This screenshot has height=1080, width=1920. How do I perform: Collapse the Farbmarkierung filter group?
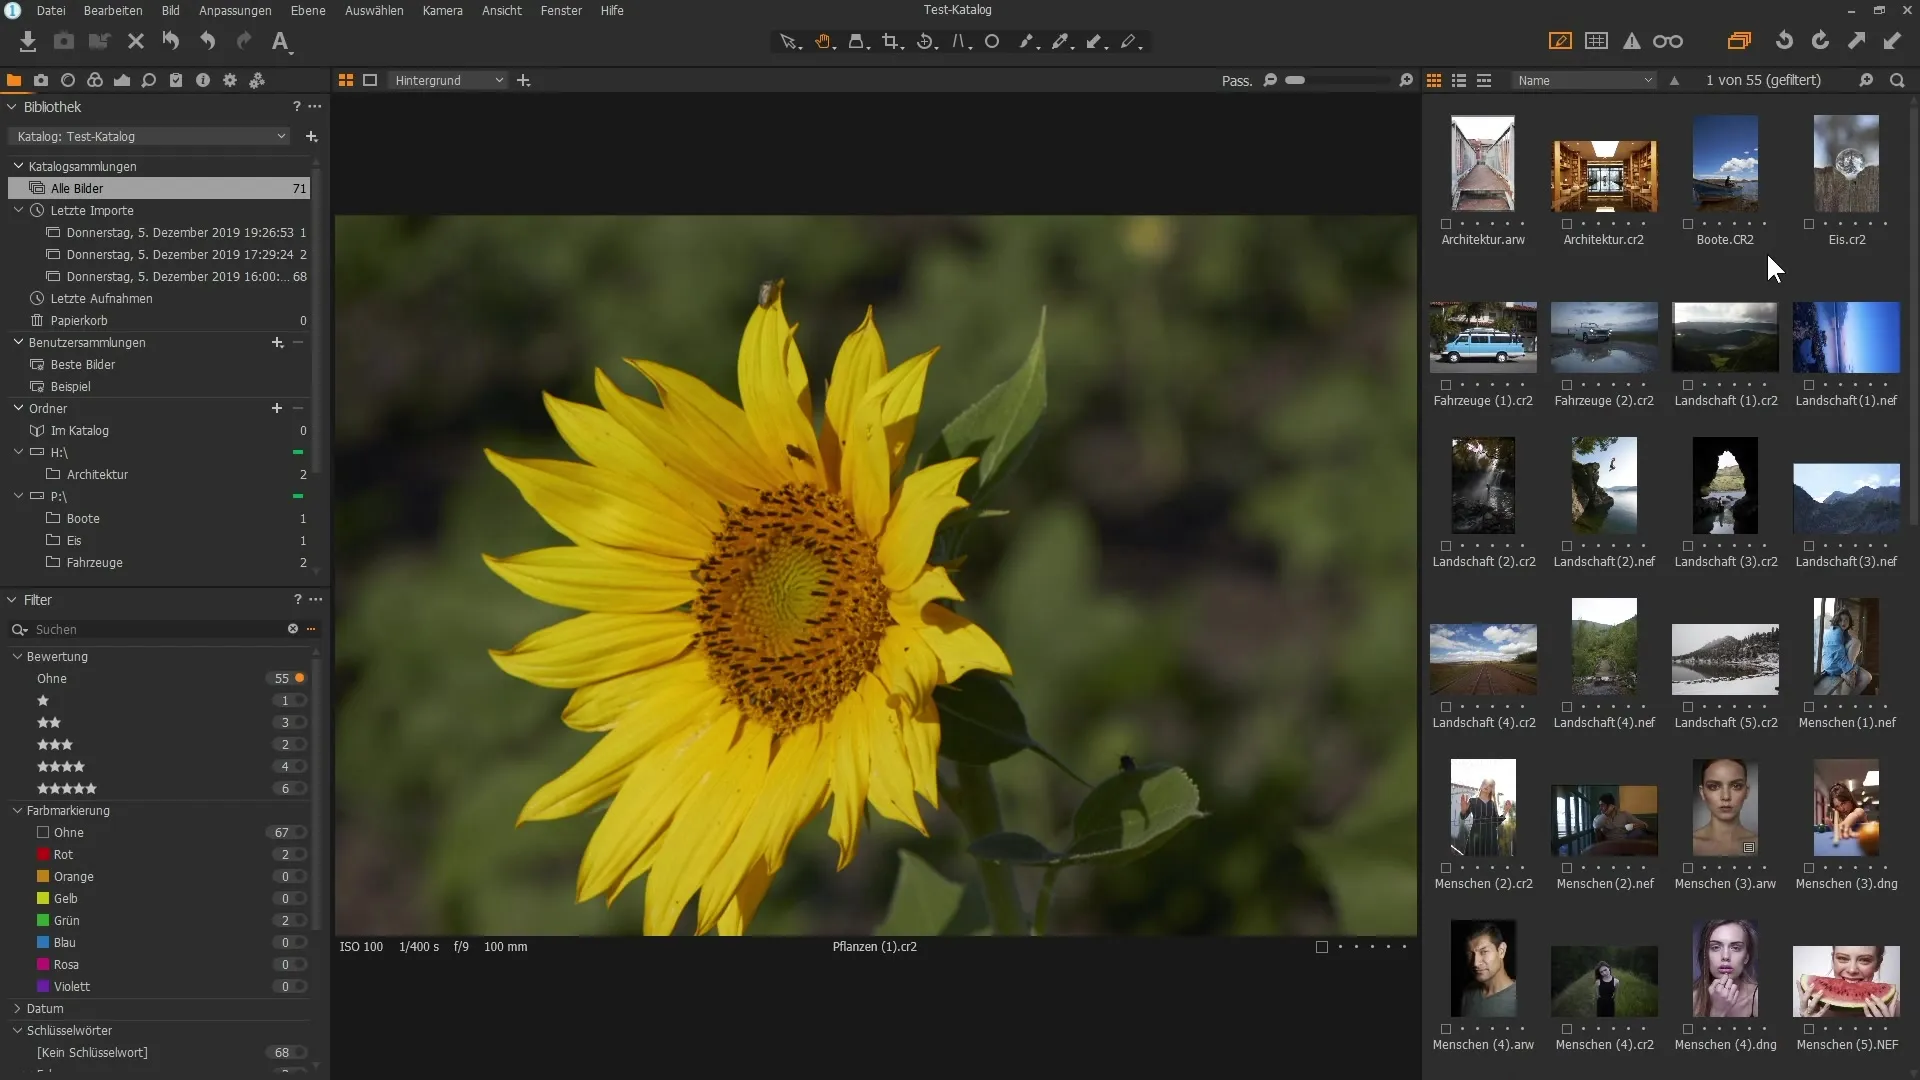click(x=17, y=810)
